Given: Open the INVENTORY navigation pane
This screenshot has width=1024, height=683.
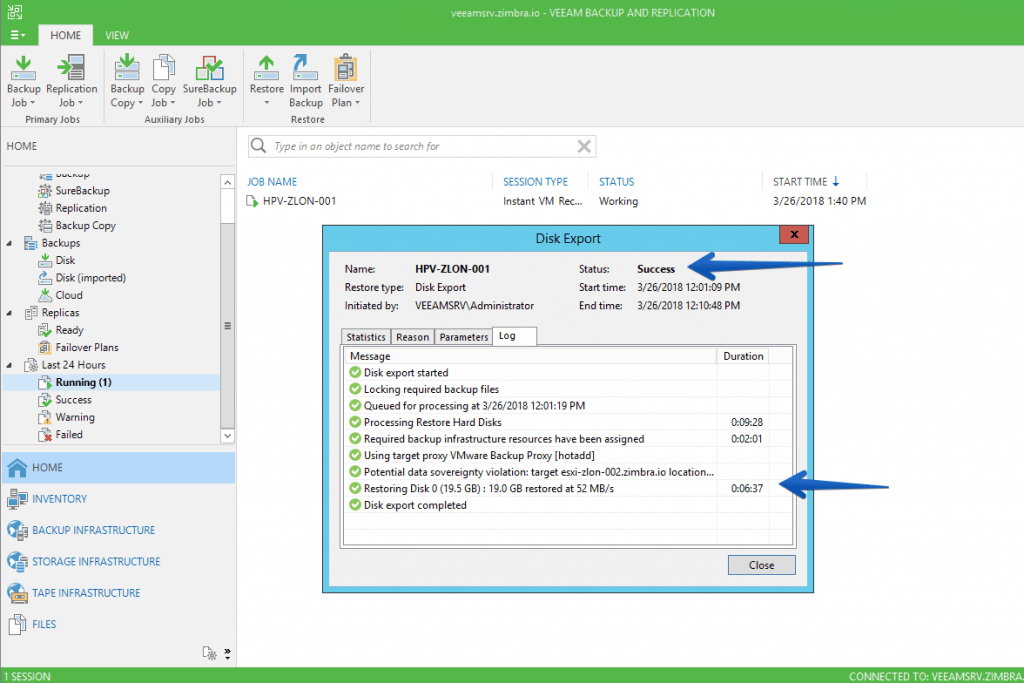Looking at the screenshot, I should pos(118,499).
